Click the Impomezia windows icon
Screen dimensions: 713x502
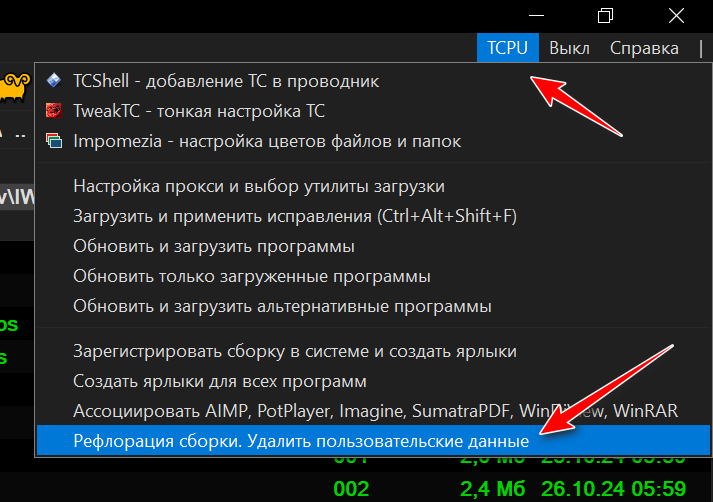(54, 141)
